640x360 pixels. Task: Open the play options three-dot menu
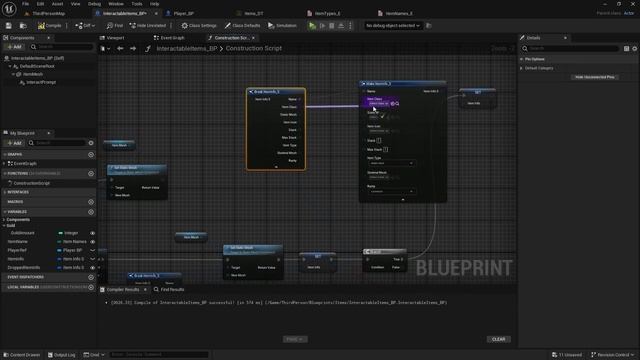350,26
